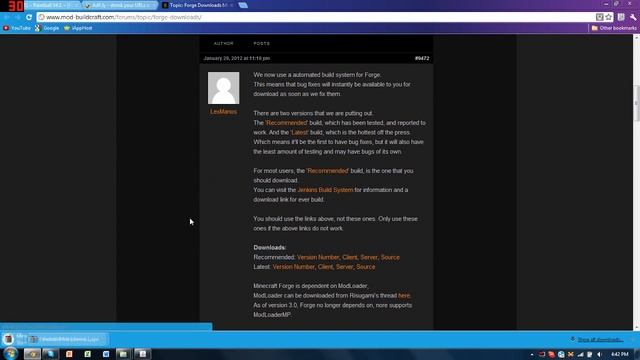Open the Windows Start menu

11,353
